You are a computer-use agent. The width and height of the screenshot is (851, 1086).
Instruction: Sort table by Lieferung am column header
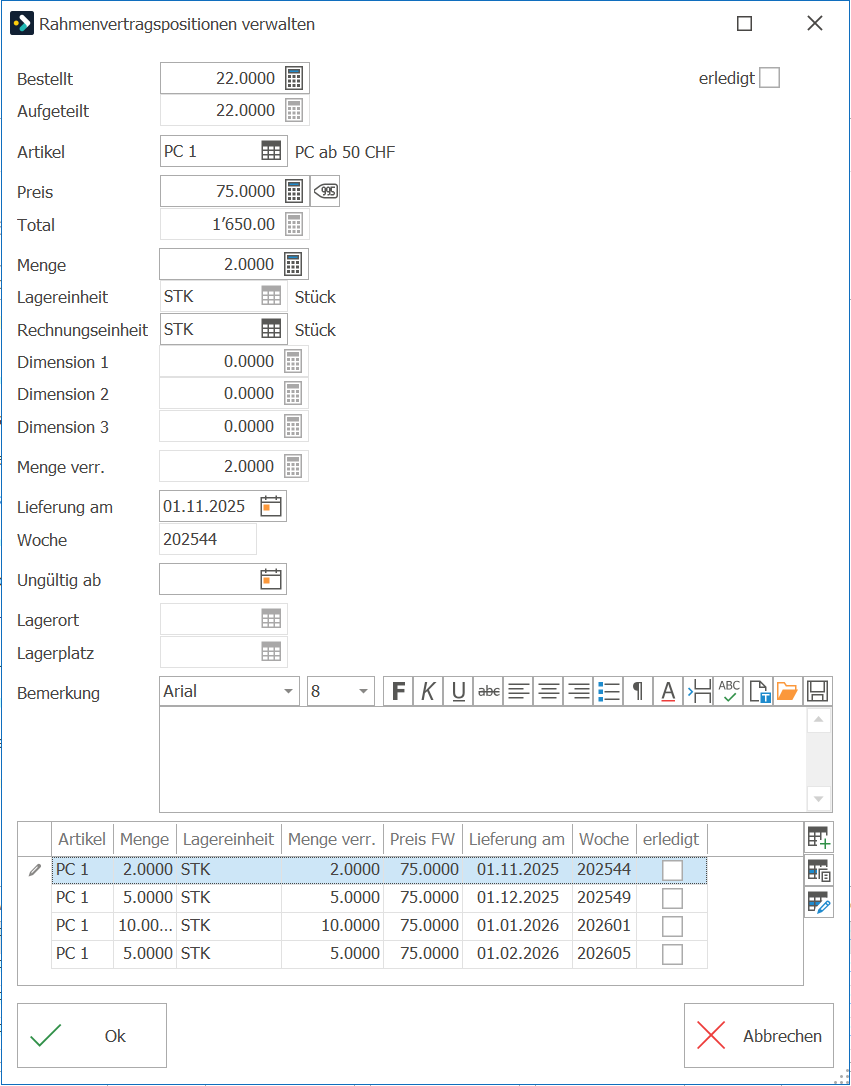pyautogui.click(x=517, y=839)
